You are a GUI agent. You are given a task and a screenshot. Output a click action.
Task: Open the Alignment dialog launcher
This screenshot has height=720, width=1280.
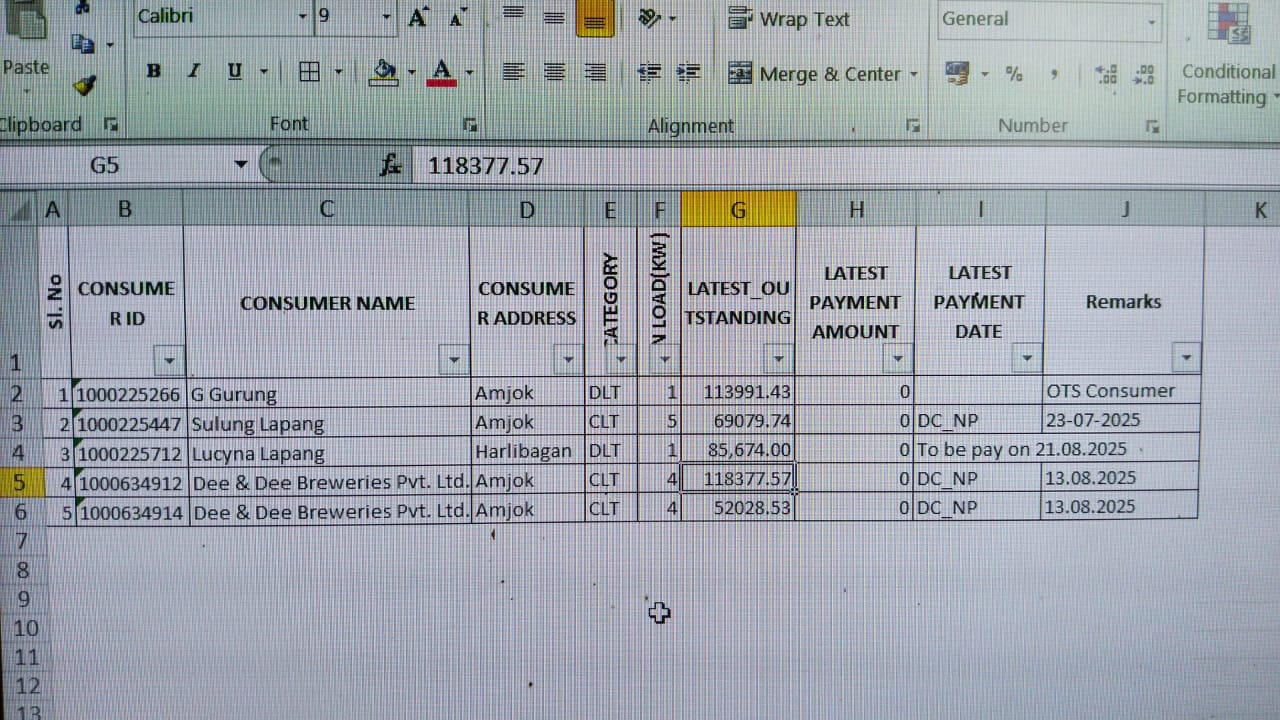(912, 125)
